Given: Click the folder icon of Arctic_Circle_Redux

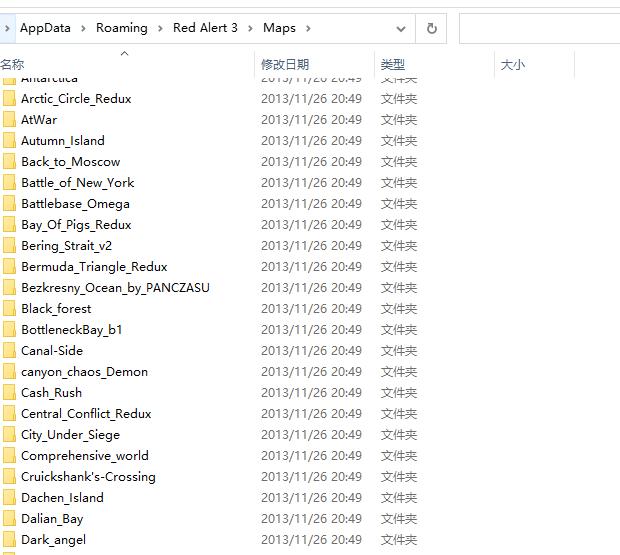Looking at the screenshot, I should coord(9,99).
